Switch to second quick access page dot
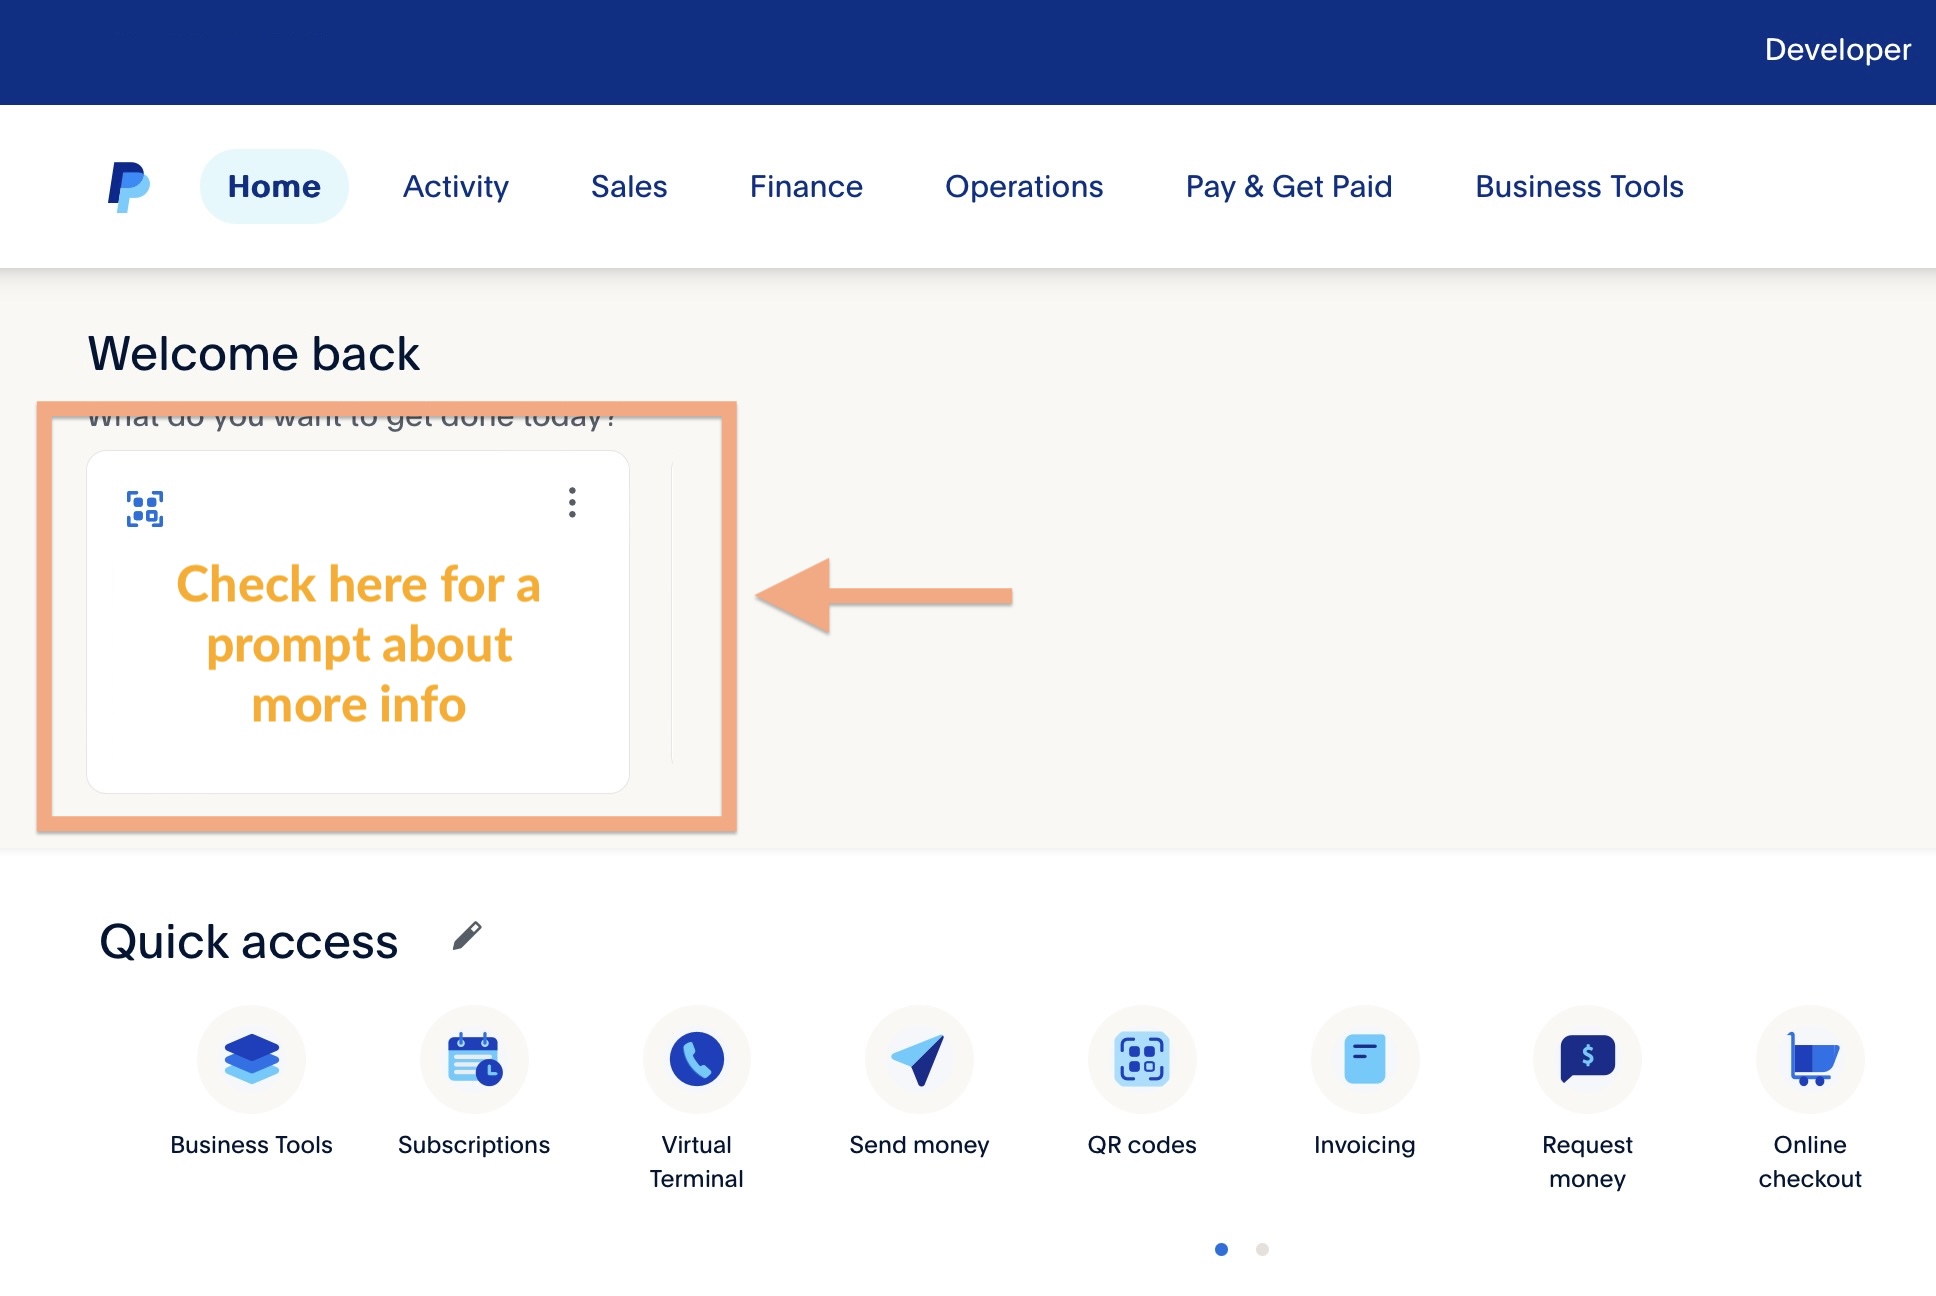 point(1262,1249)
